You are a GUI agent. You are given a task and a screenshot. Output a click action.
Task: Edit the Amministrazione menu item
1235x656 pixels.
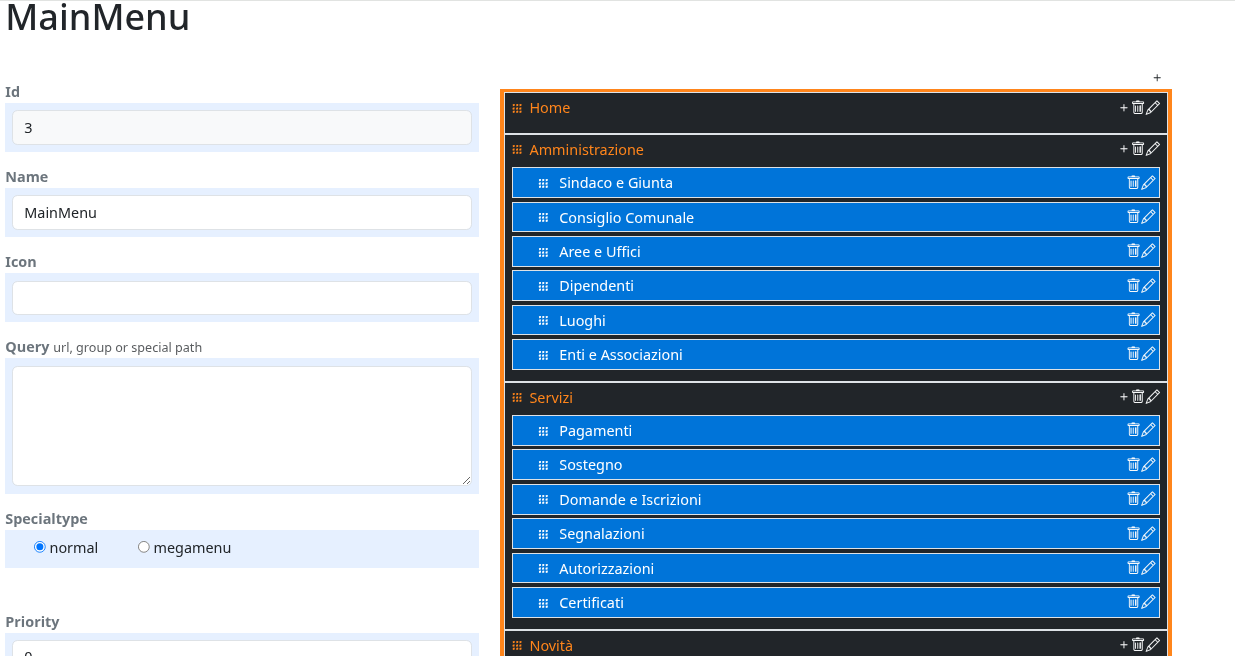1153,148
